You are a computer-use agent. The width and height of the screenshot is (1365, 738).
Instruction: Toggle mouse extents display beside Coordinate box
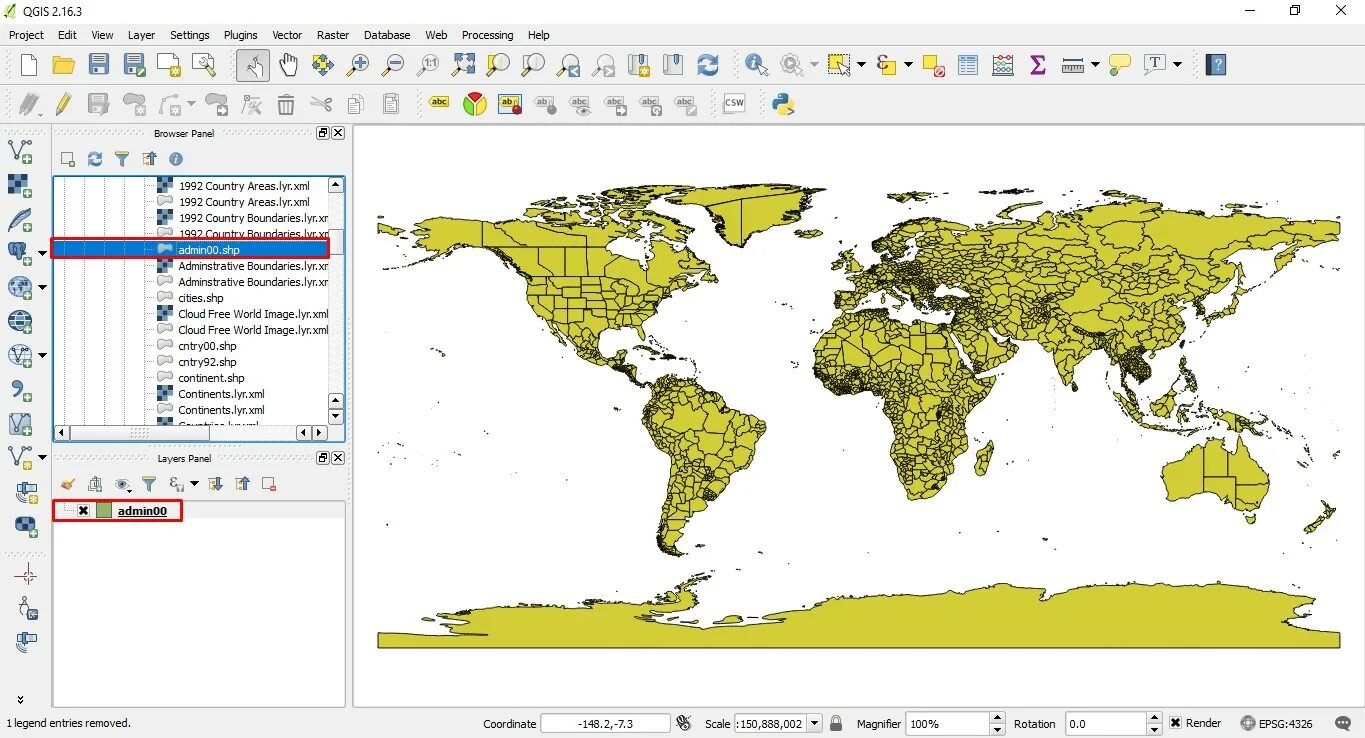pyautogui.click(x=684, y=723)
